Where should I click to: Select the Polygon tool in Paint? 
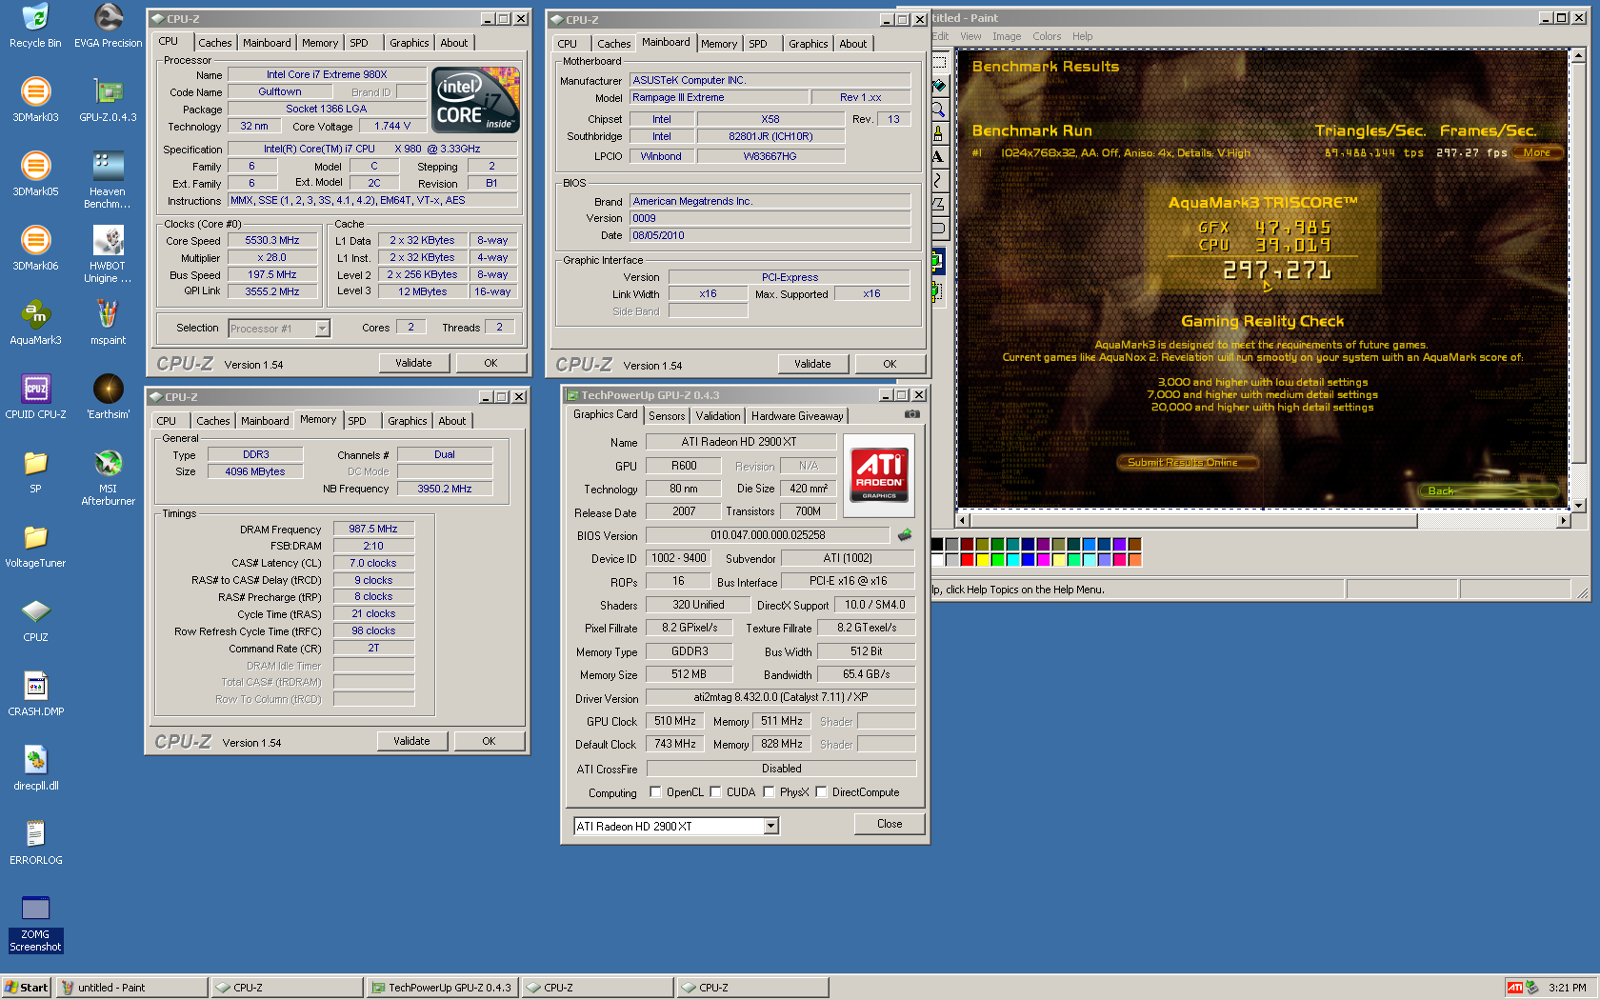click(x=939, y=204)
